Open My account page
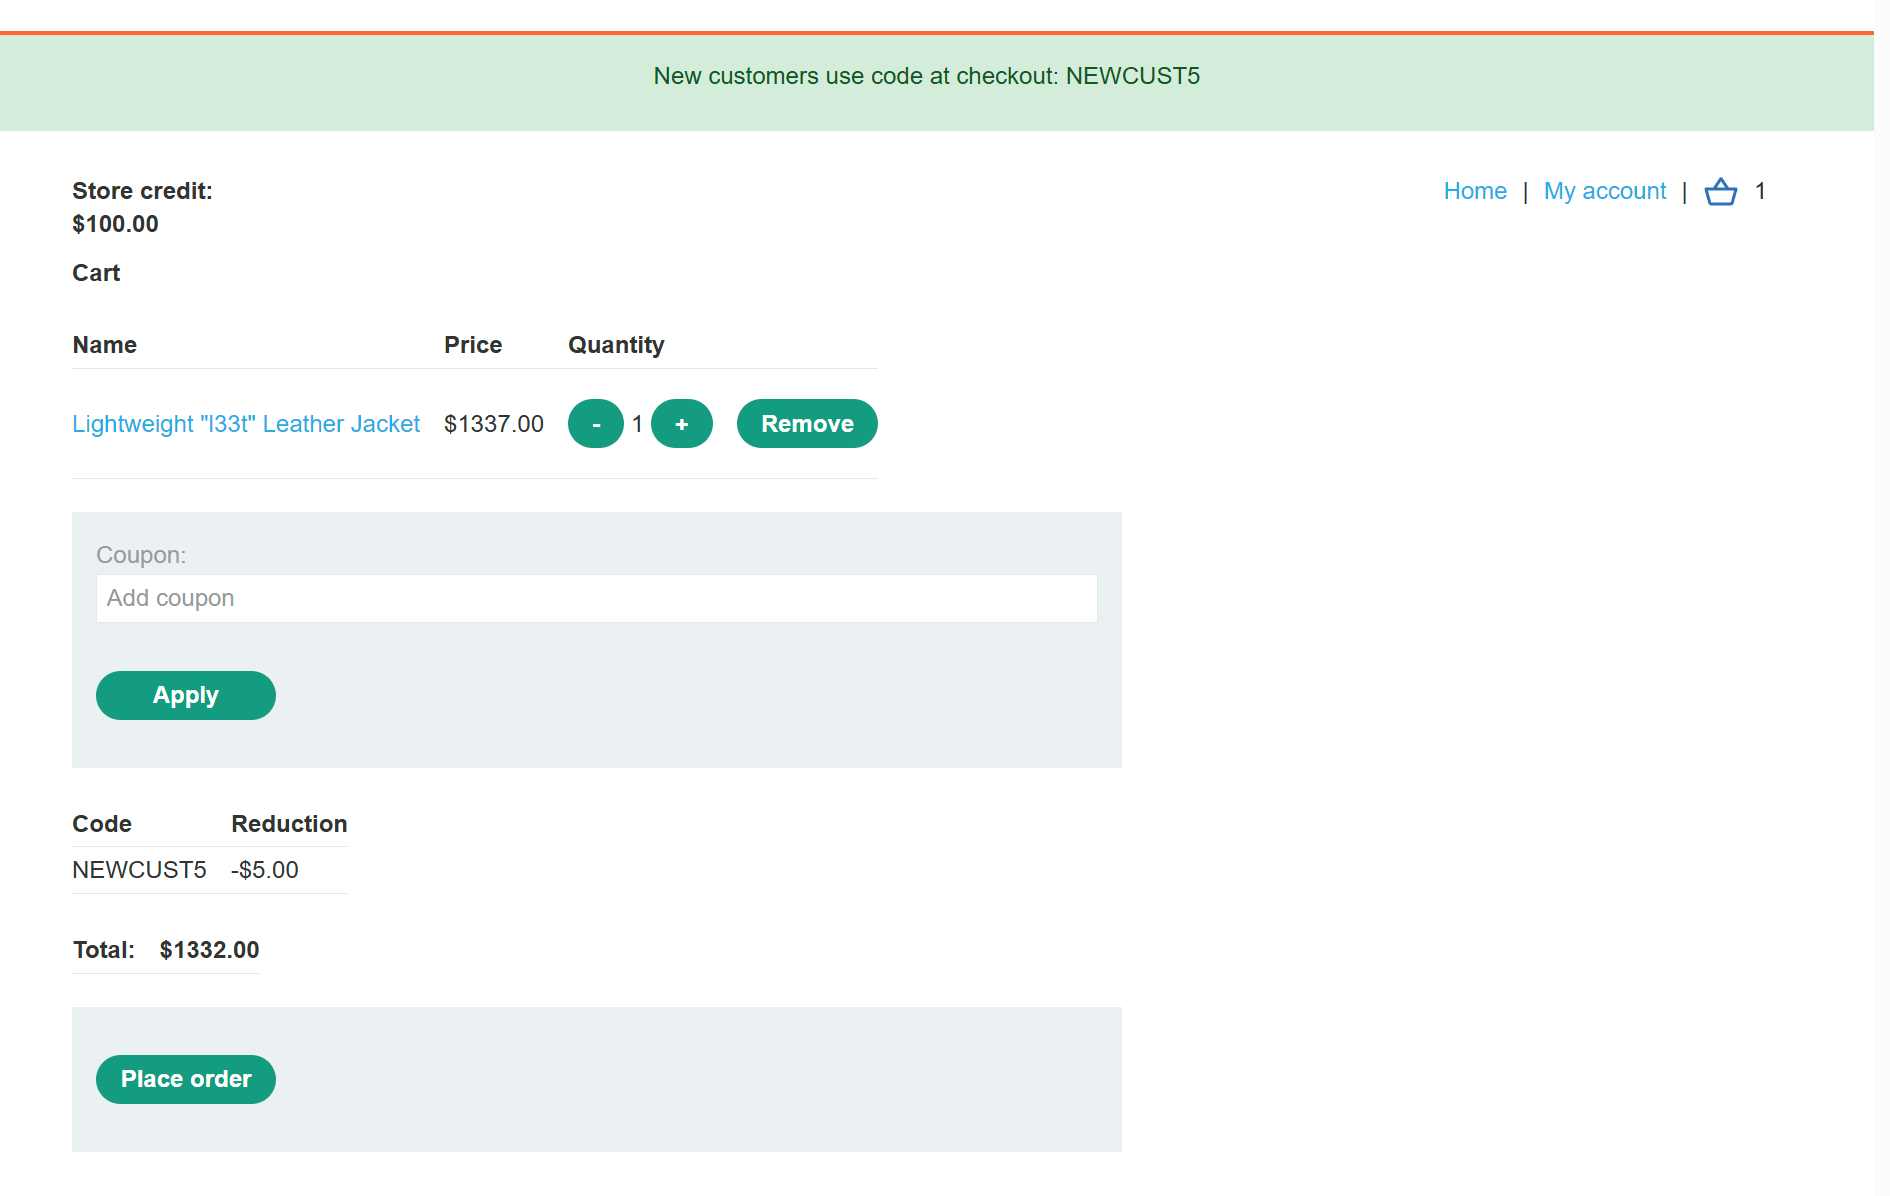Image resolution: width=1890 pixels, height=1196 pixels. (x=1605, y=191)
